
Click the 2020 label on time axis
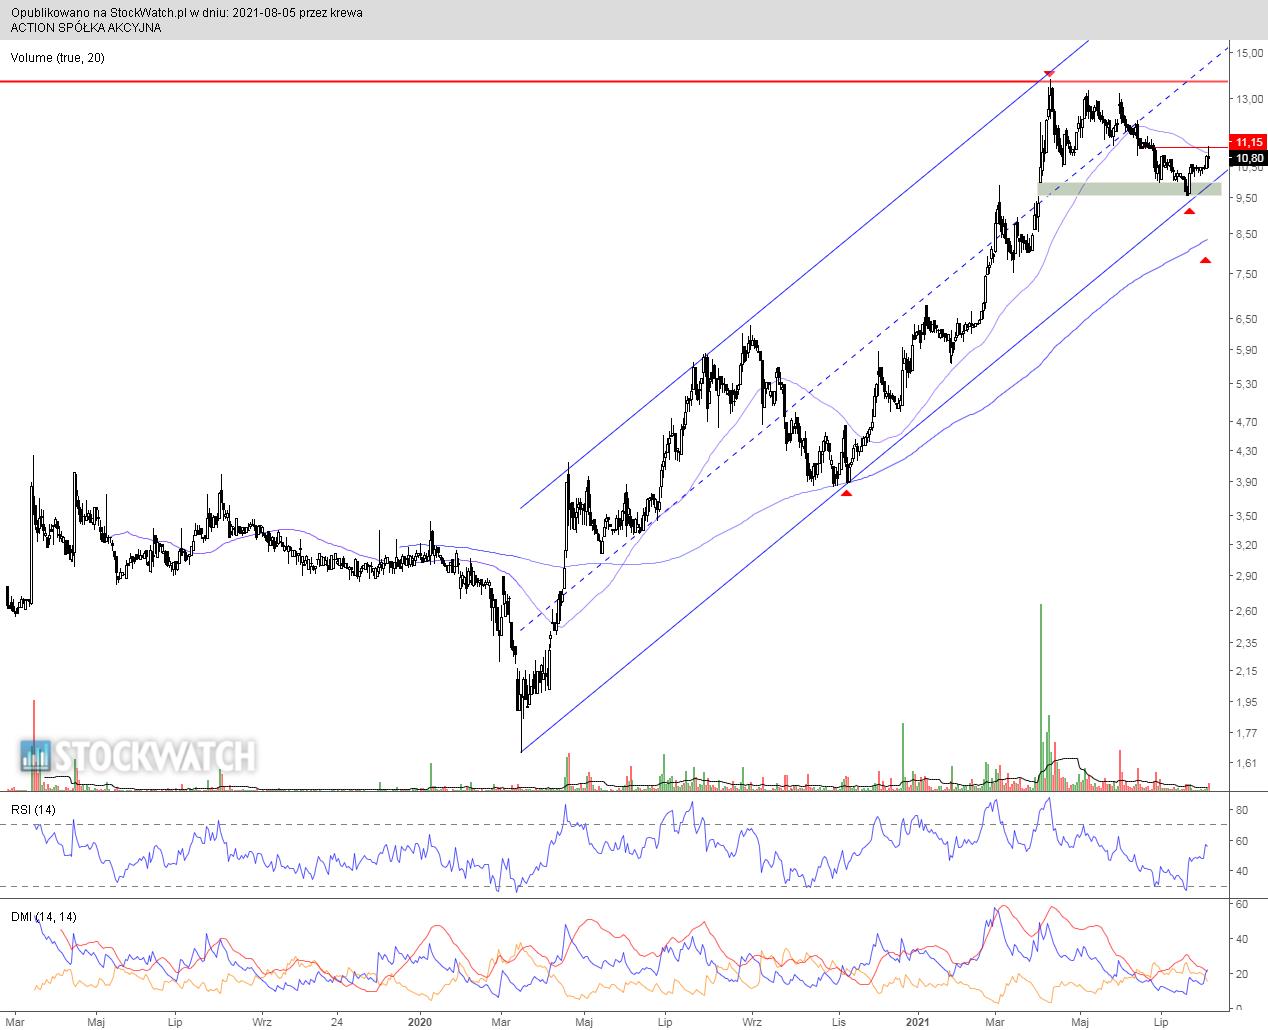click(x=420, y=1023)
